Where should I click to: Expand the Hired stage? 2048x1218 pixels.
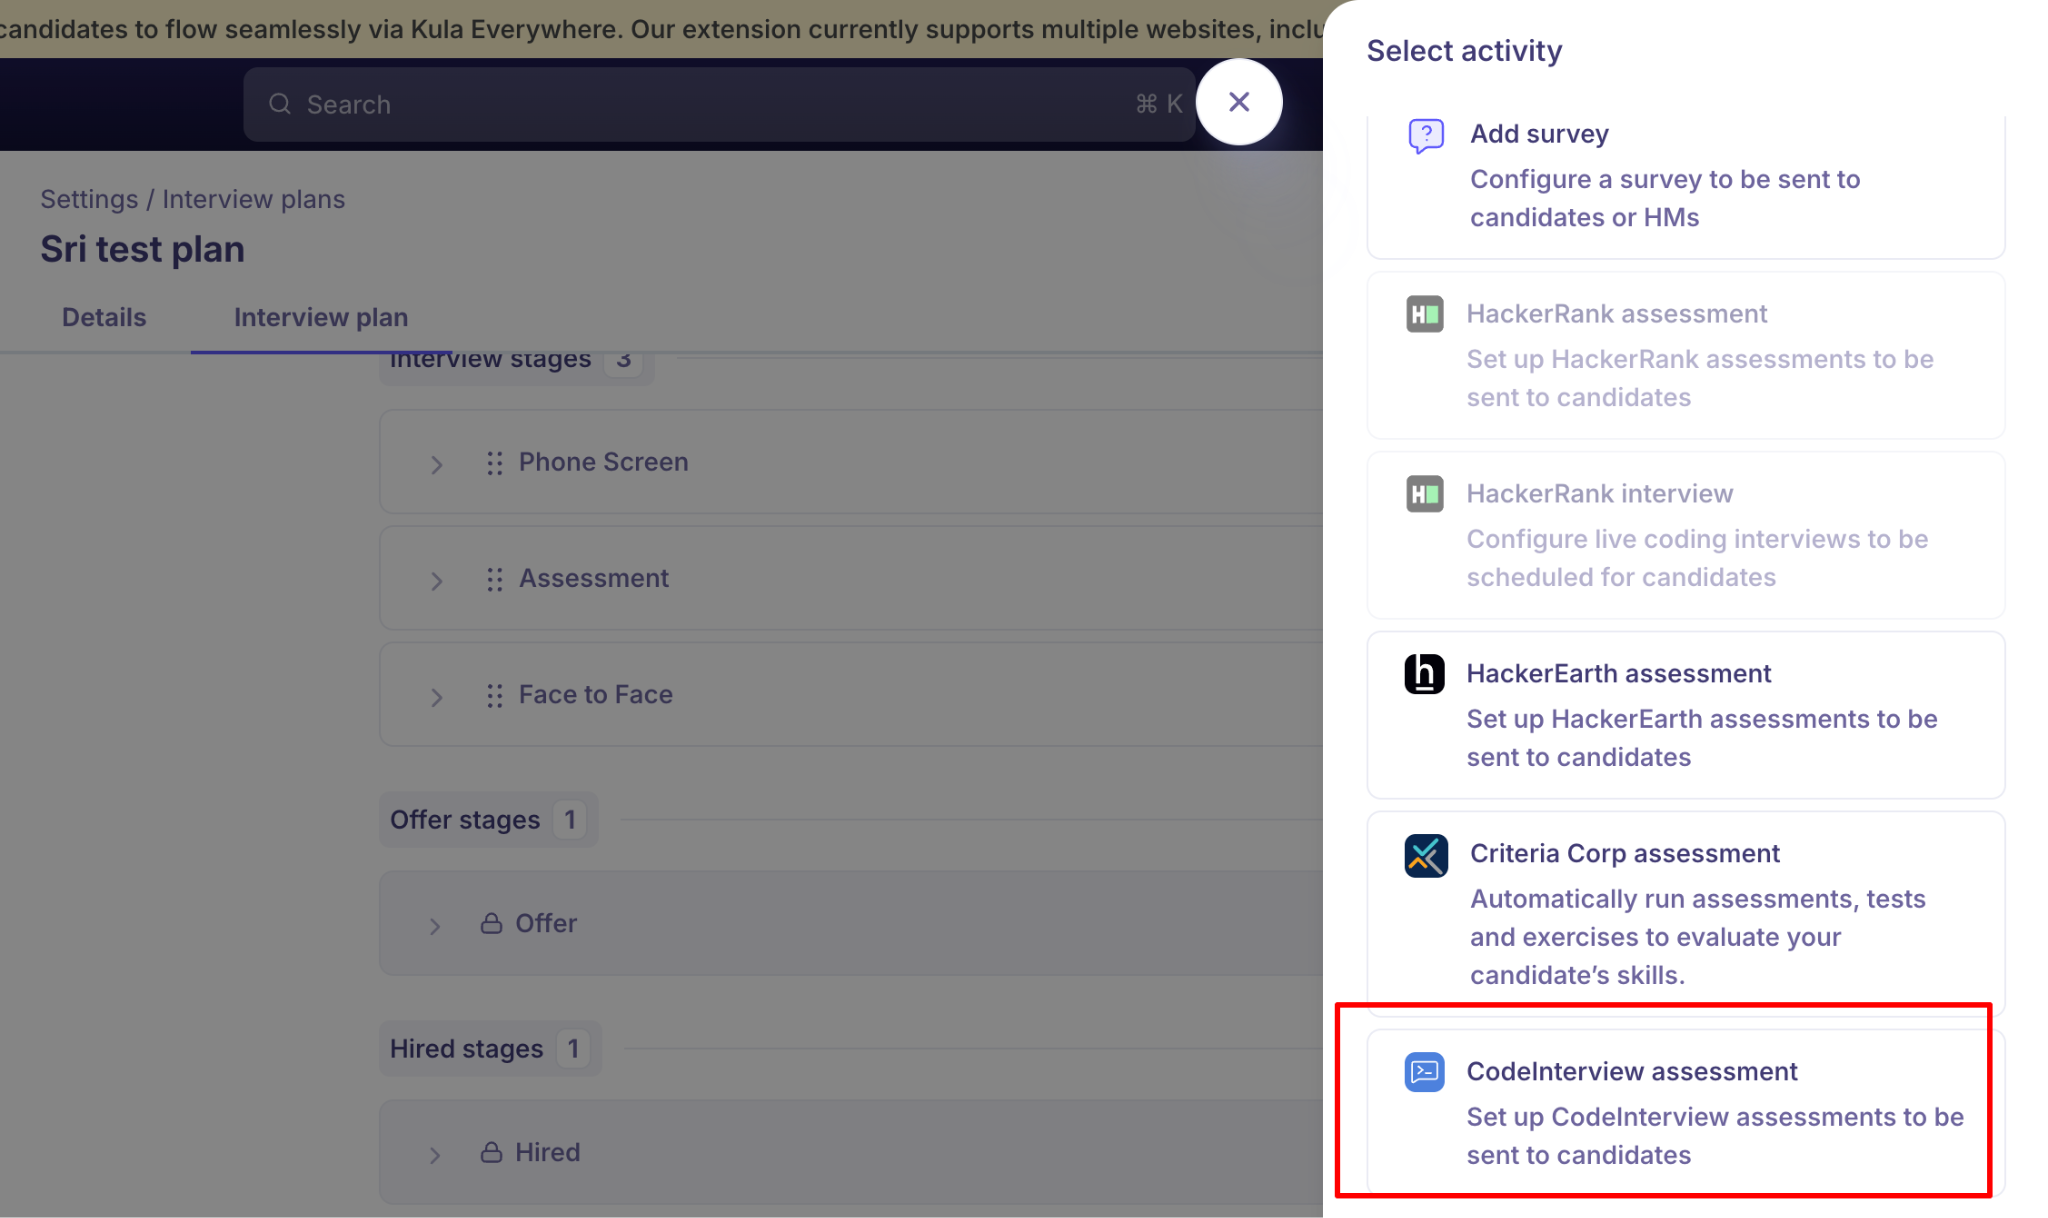coord(434,1154)
